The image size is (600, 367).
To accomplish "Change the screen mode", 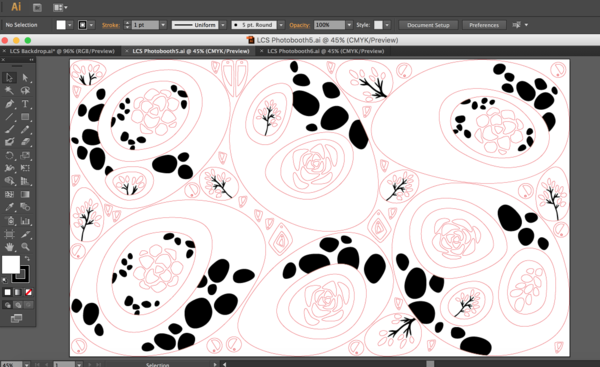I will tap(16, 318).
